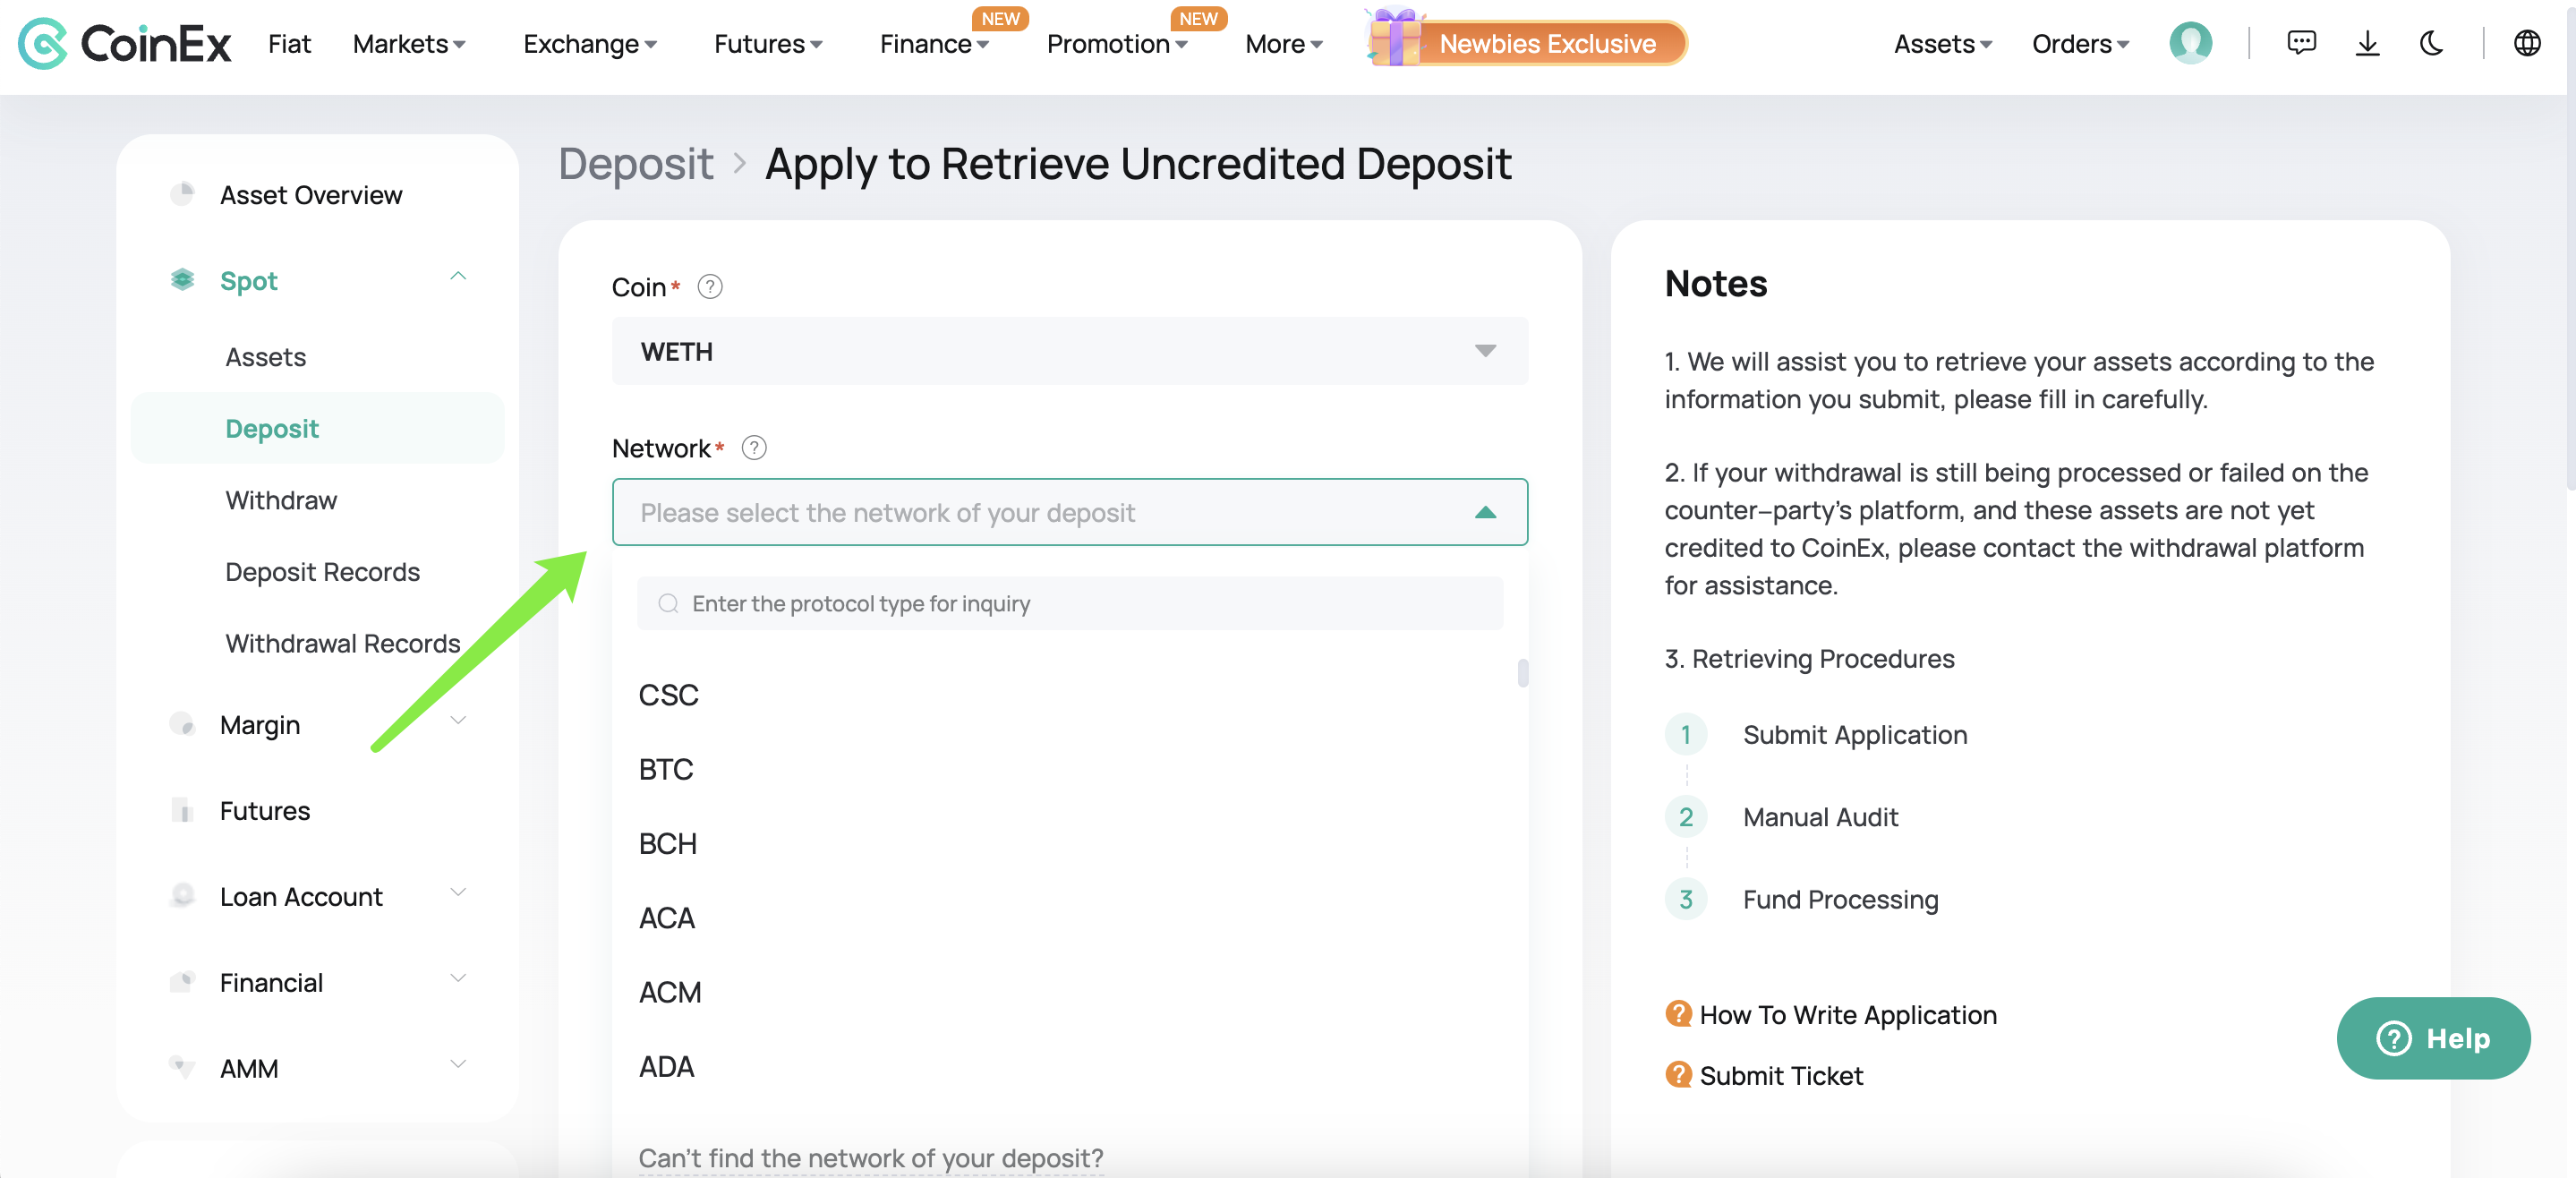Screen dimensions: 2576x1178
Task: Click the Newbies Exclusive gift banner
Action: coord(1526,42)
